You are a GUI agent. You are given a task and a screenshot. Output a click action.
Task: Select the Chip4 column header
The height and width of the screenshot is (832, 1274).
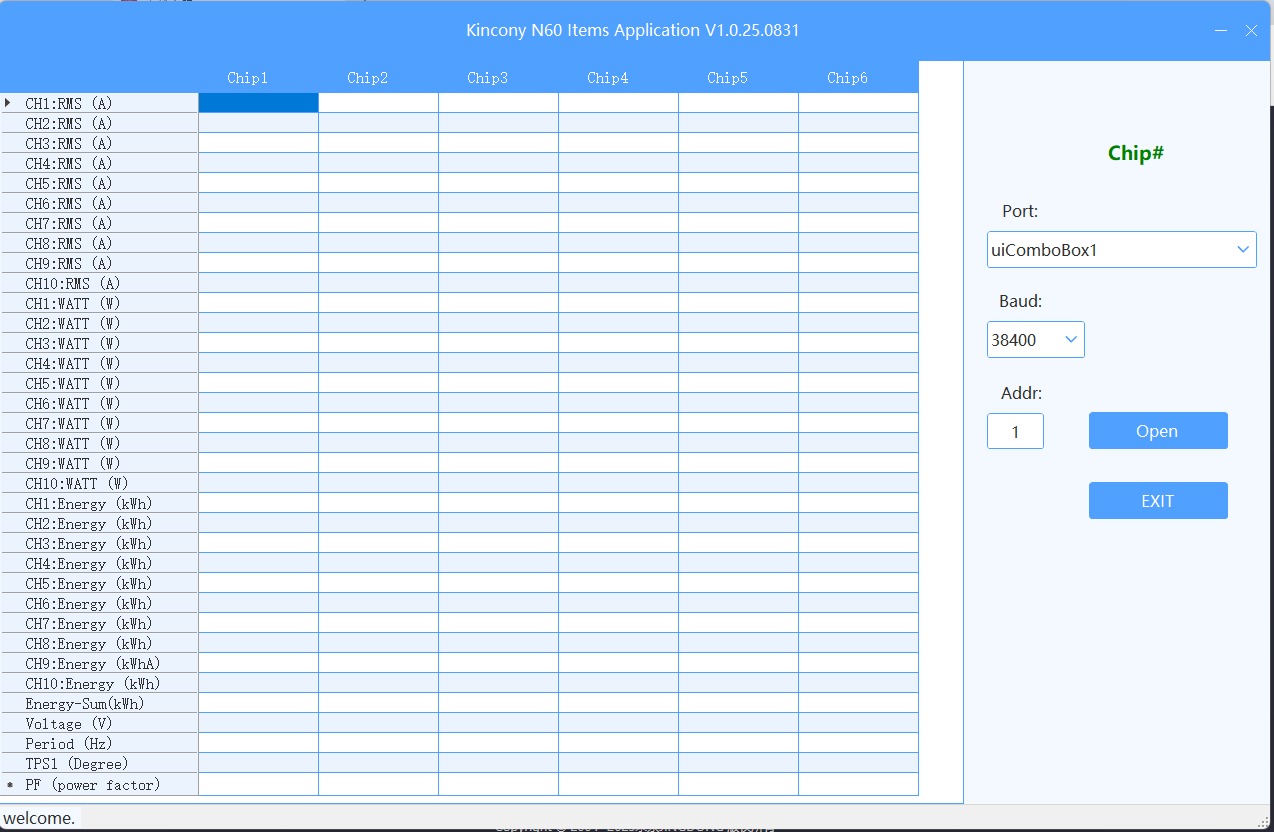(x=608, y=78)
